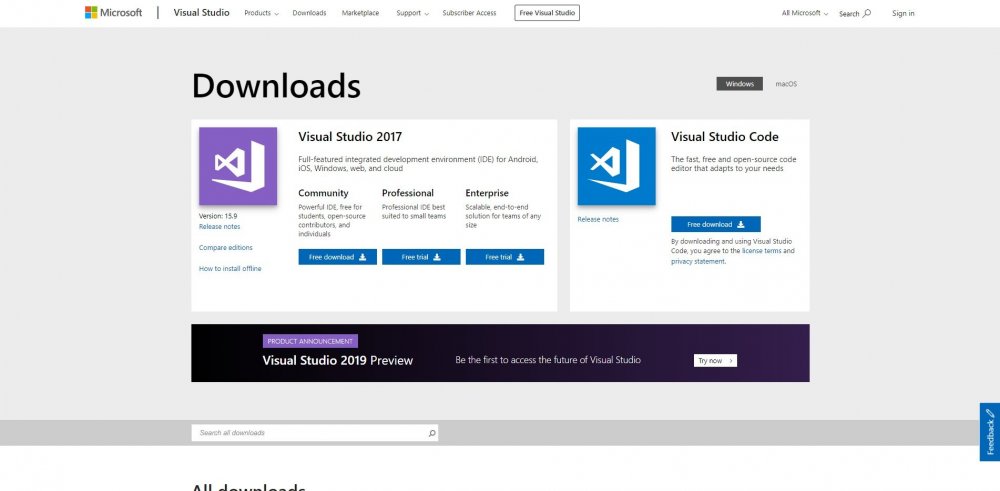This screenshot has width=1000, height=491.
Task: Open the Compare editions link
Action: 226,247
